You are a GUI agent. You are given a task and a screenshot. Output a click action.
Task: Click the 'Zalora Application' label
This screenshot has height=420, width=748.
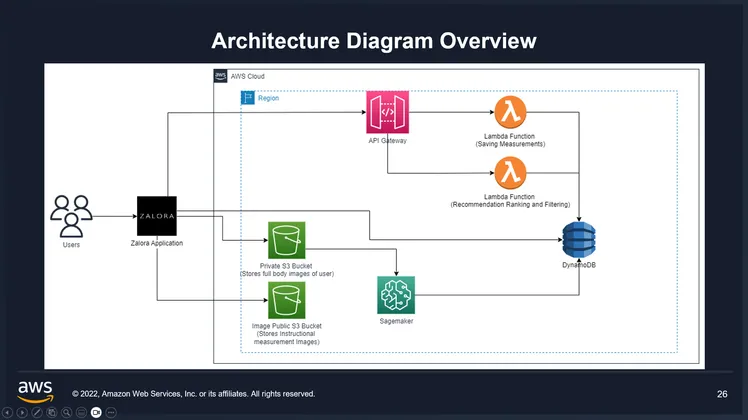coord(157,243)
